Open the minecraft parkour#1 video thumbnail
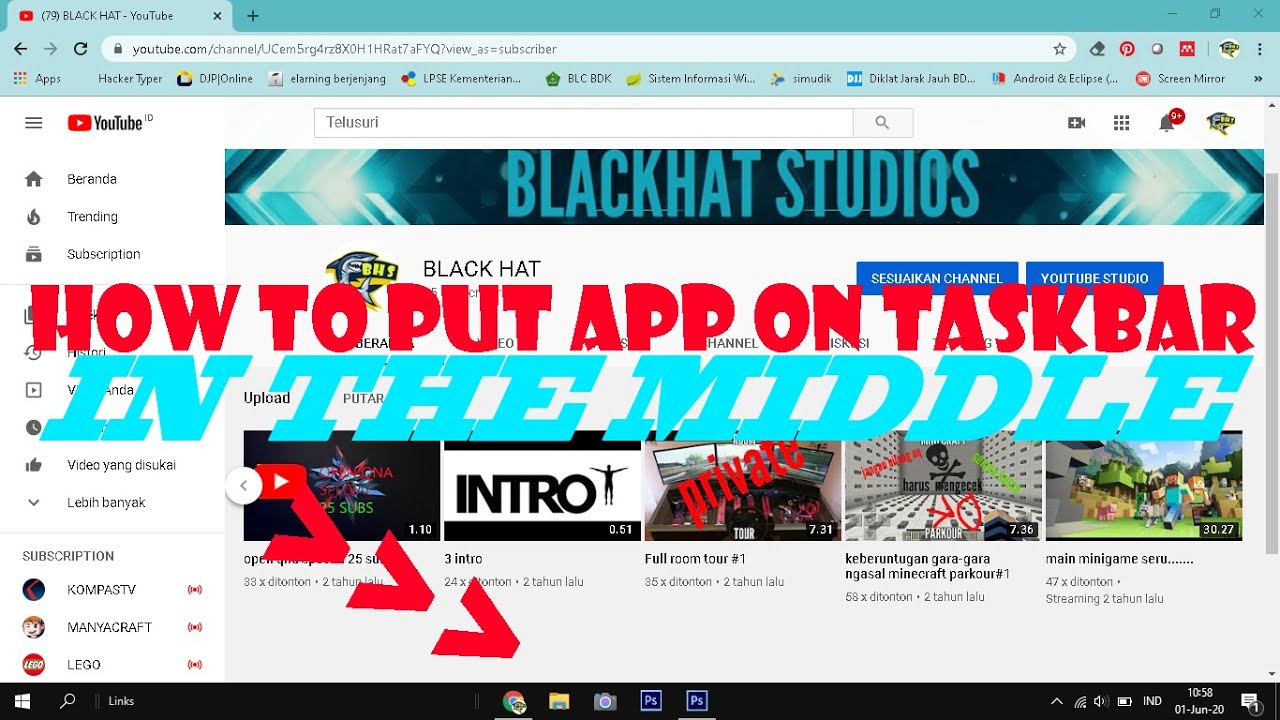1280x720 pixels. coord(943,486)
